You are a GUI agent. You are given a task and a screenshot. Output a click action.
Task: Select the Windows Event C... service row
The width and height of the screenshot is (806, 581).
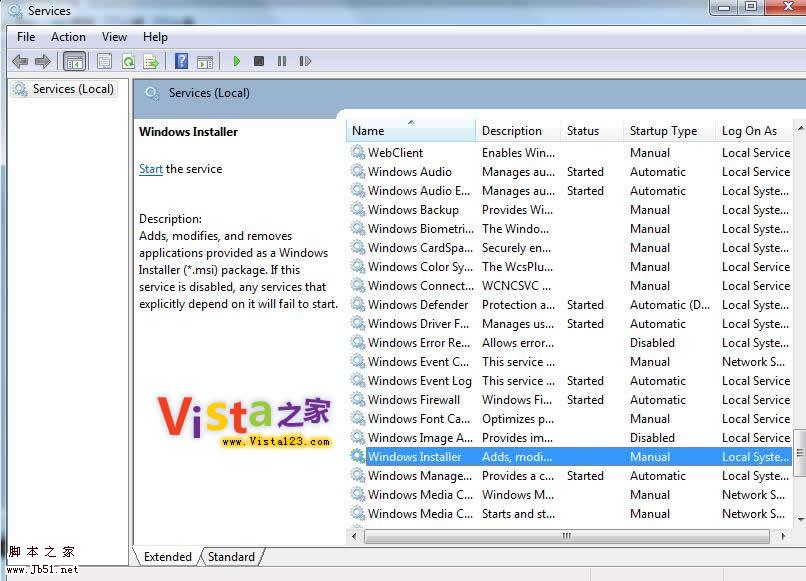coord(570,361)
